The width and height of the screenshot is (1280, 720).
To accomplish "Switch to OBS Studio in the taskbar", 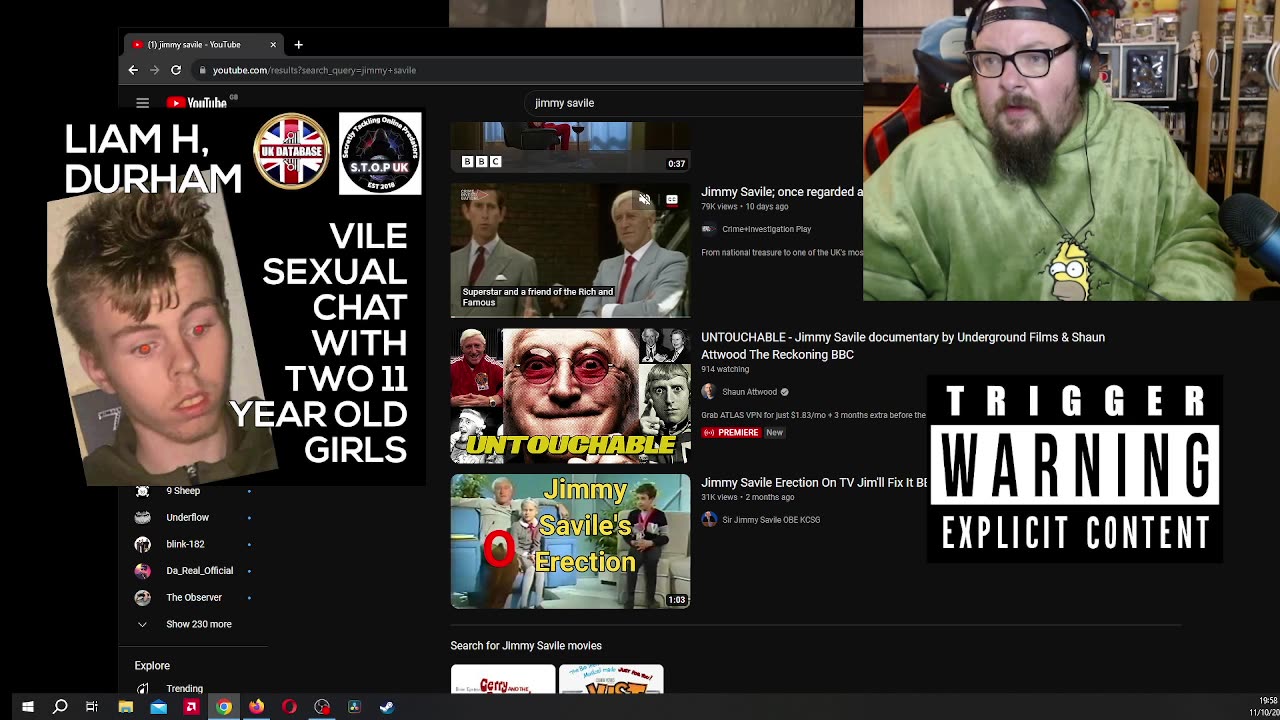I will [x=322, y=707].
